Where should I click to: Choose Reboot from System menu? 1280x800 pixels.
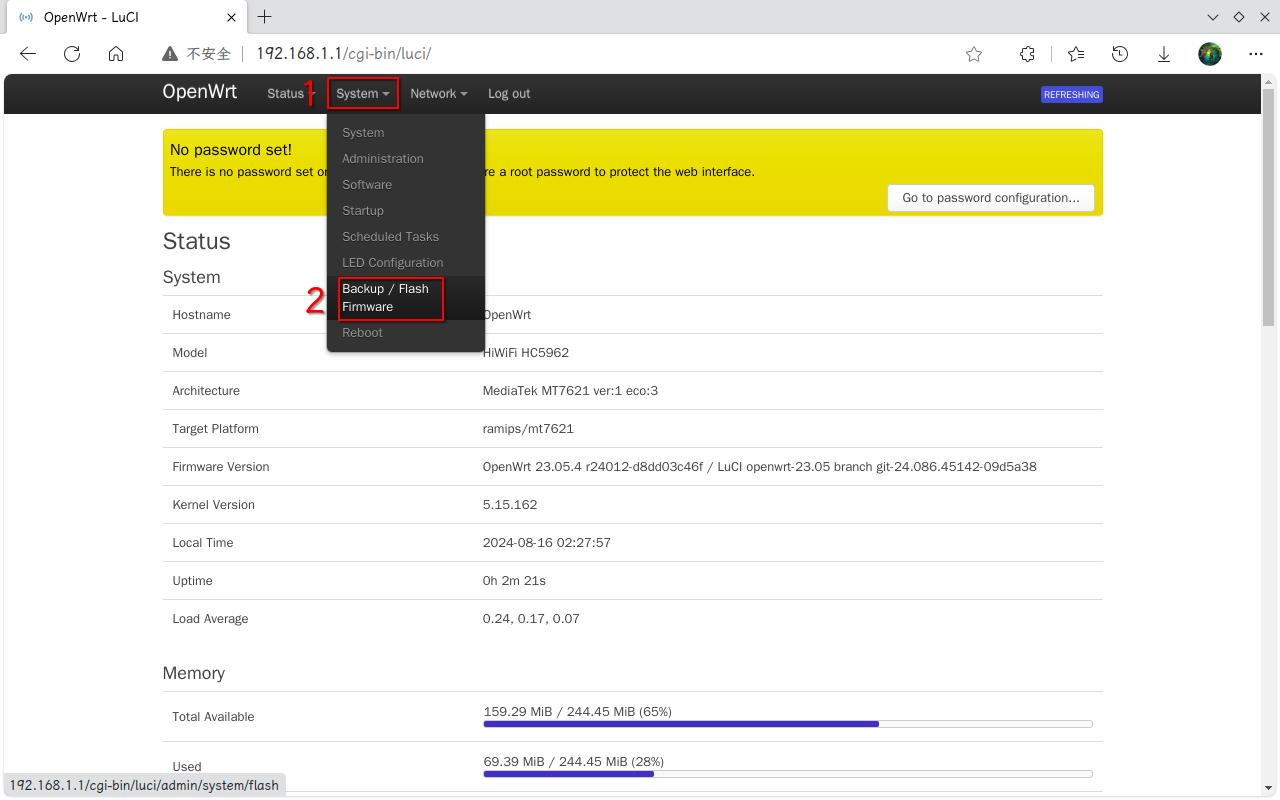[362, 333]
